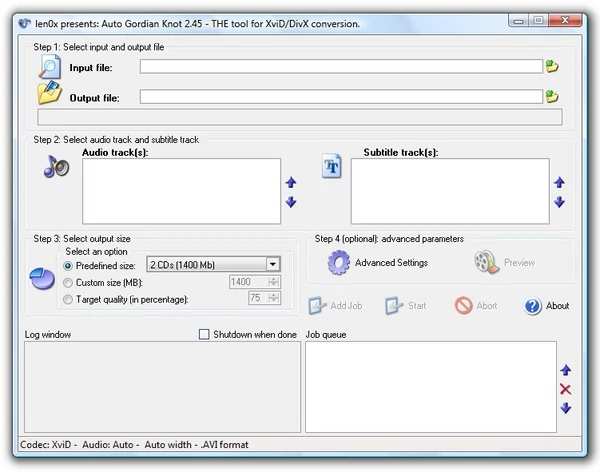Move audio track down with blue arrow
600x472 pixels.
291,202
